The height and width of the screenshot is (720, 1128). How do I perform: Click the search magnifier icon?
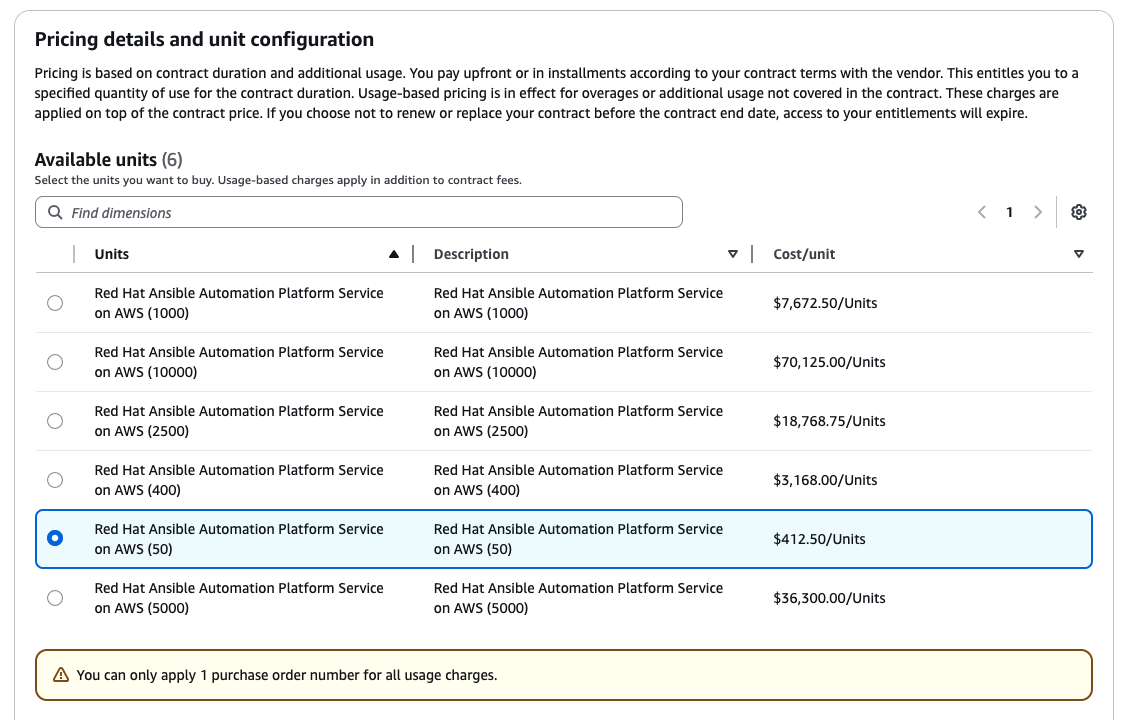55,212
